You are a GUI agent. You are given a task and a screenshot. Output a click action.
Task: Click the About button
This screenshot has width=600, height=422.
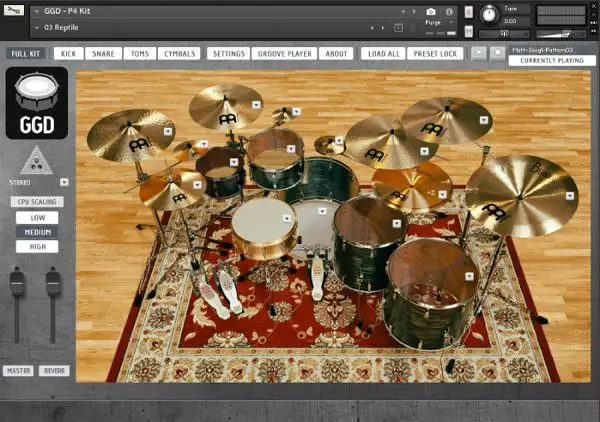pos(337,53)
